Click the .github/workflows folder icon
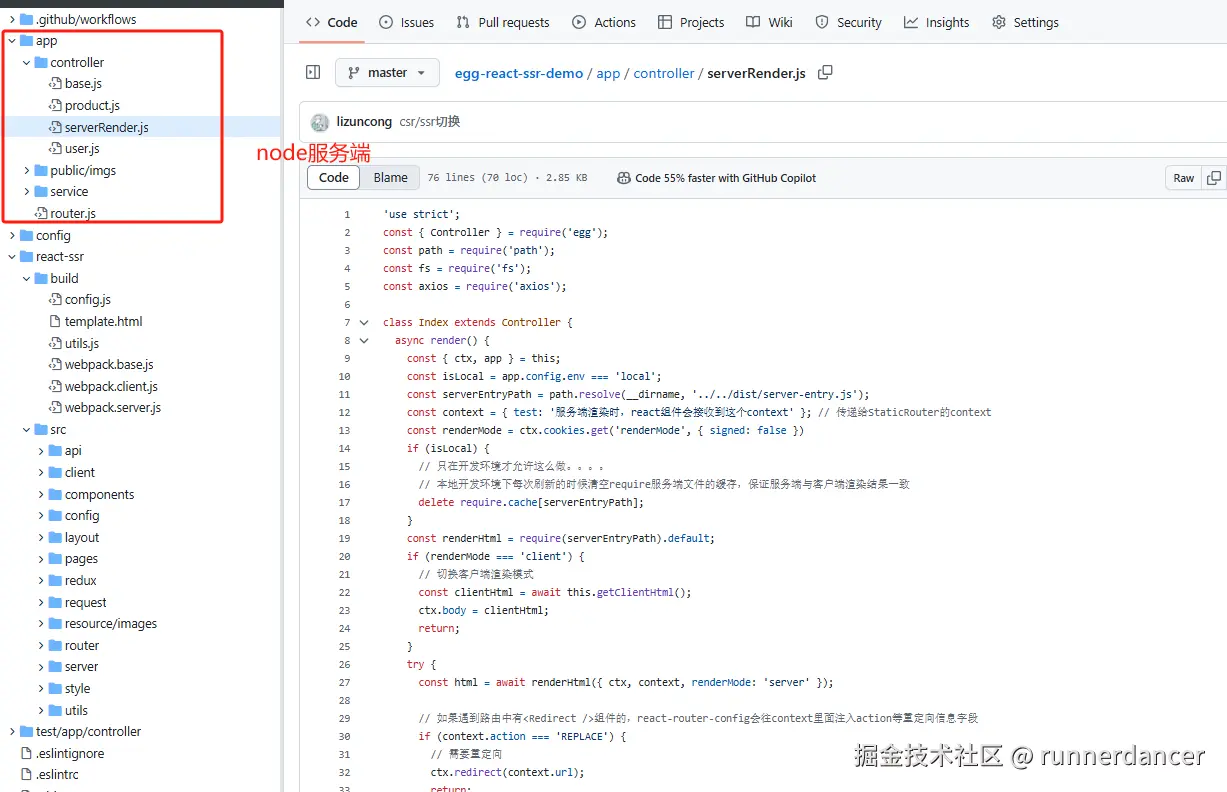 26,19
